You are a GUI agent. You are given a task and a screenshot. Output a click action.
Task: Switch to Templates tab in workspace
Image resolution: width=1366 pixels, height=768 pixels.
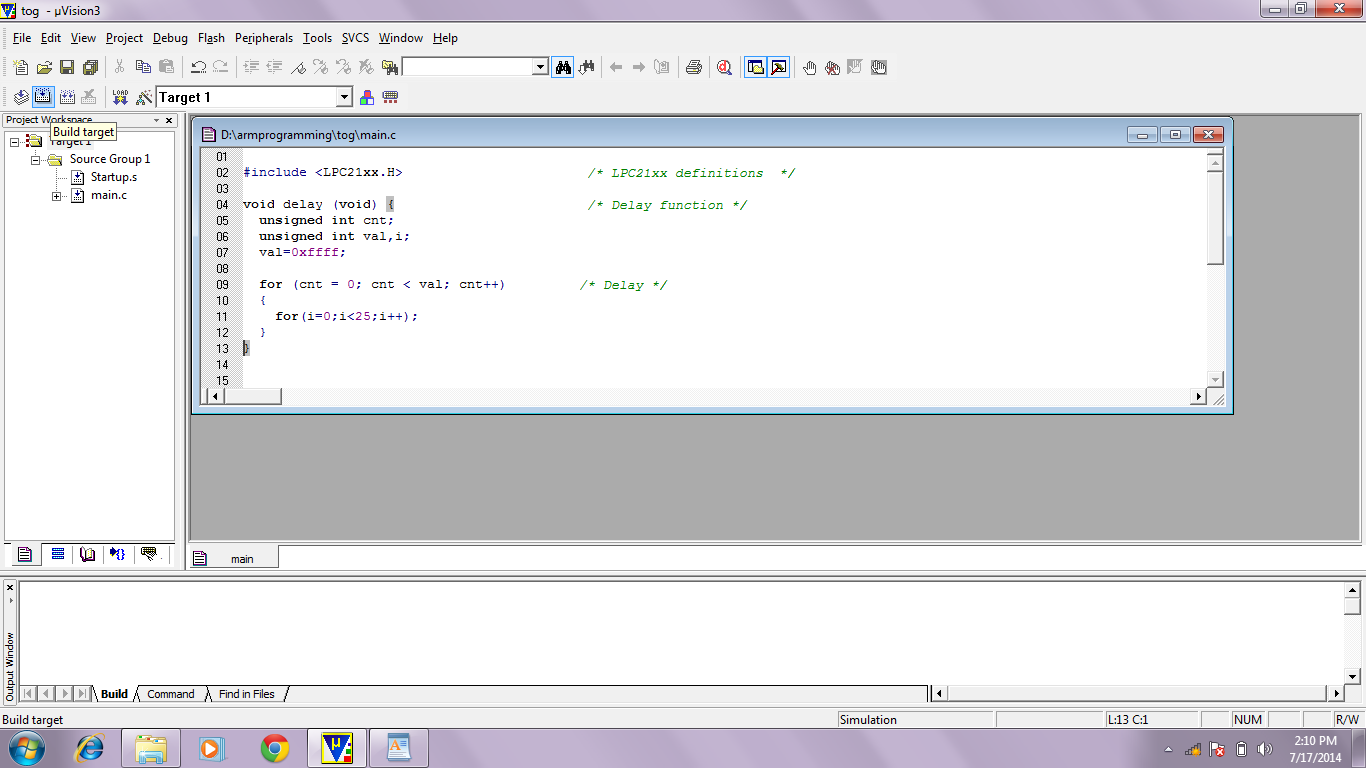coord(150,554)
